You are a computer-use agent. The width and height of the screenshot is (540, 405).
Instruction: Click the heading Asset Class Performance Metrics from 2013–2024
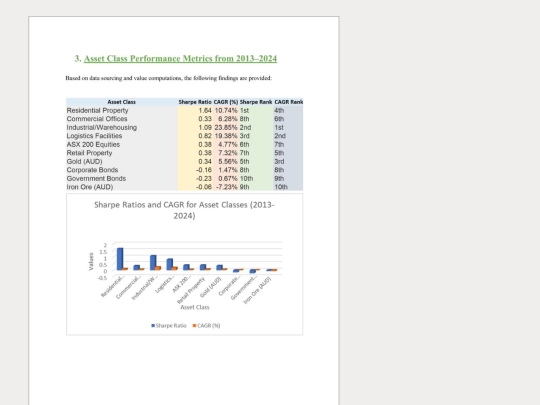180,59
